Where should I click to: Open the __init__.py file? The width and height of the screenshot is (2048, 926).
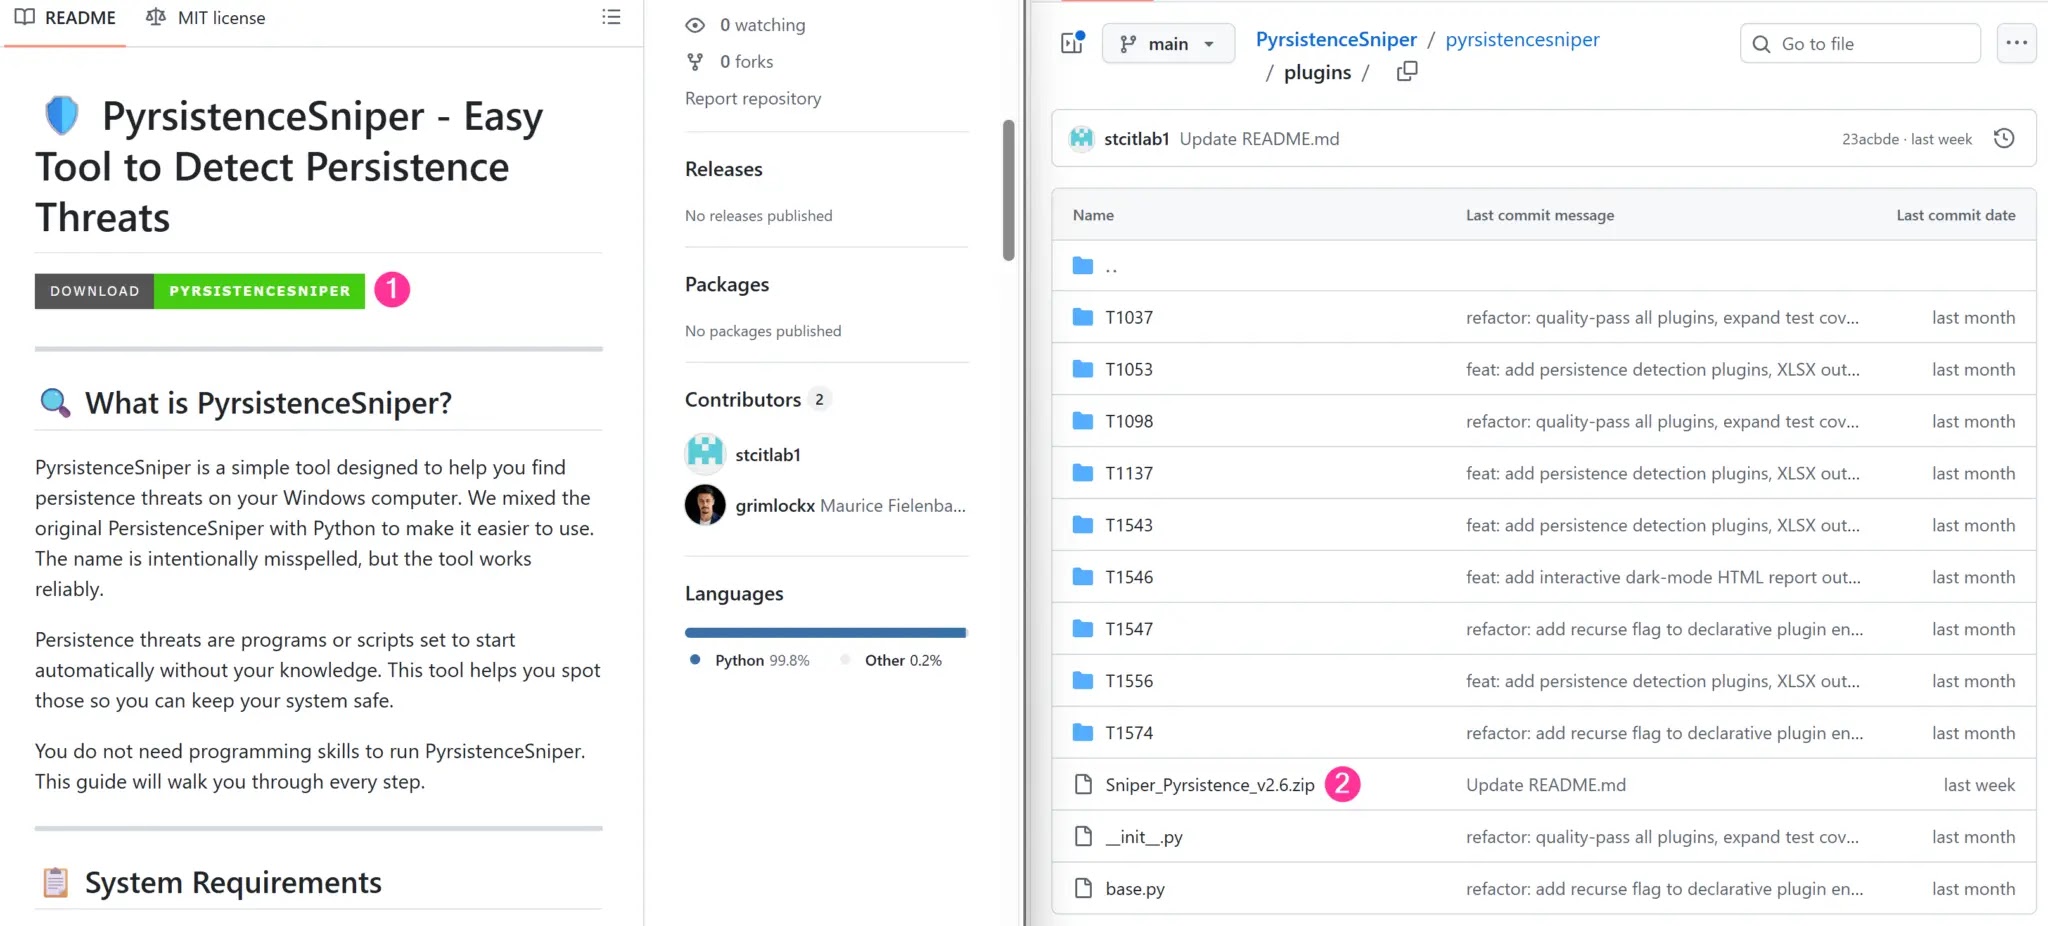1144,838
